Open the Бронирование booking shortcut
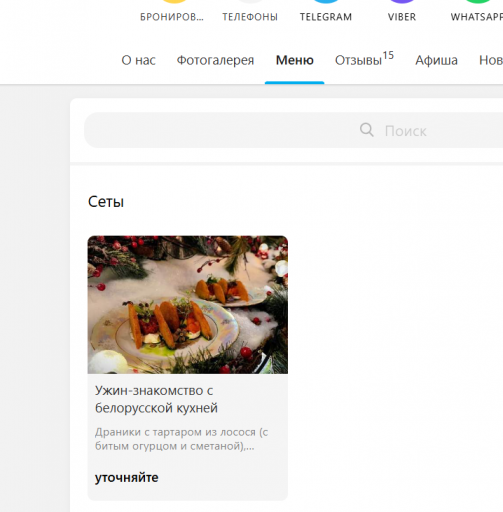Image resolution: width=503 pixels, height=512 pixels. (172, 13)
